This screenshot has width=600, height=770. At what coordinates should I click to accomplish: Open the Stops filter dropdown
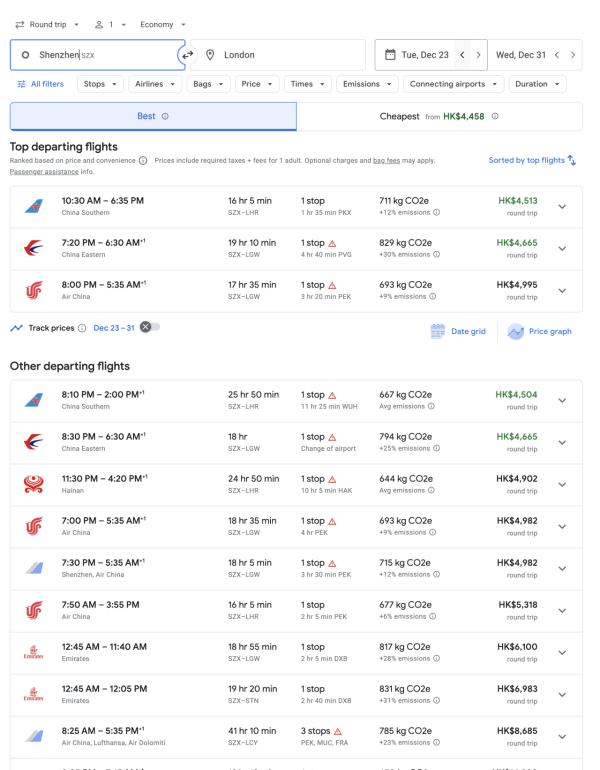(100, 84)
